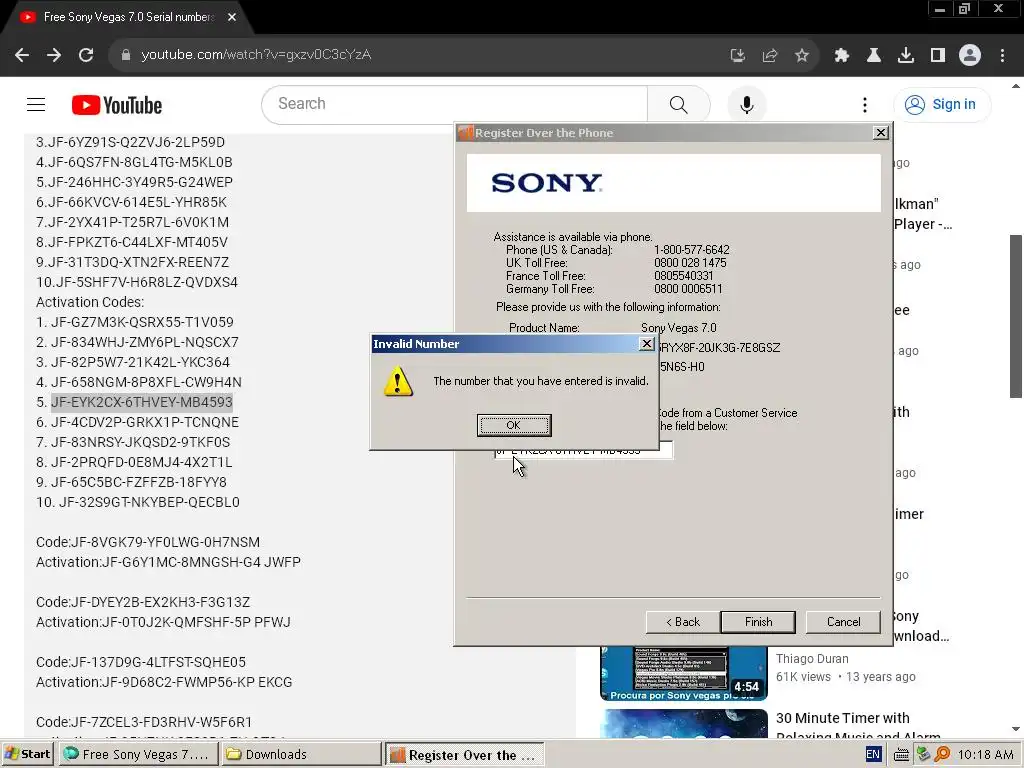This screenshot has width=1024, height=768.
Task: Click the text JF-32S9GT-NKYBEP-QECBL0
Action: click(x=149, y=502)
